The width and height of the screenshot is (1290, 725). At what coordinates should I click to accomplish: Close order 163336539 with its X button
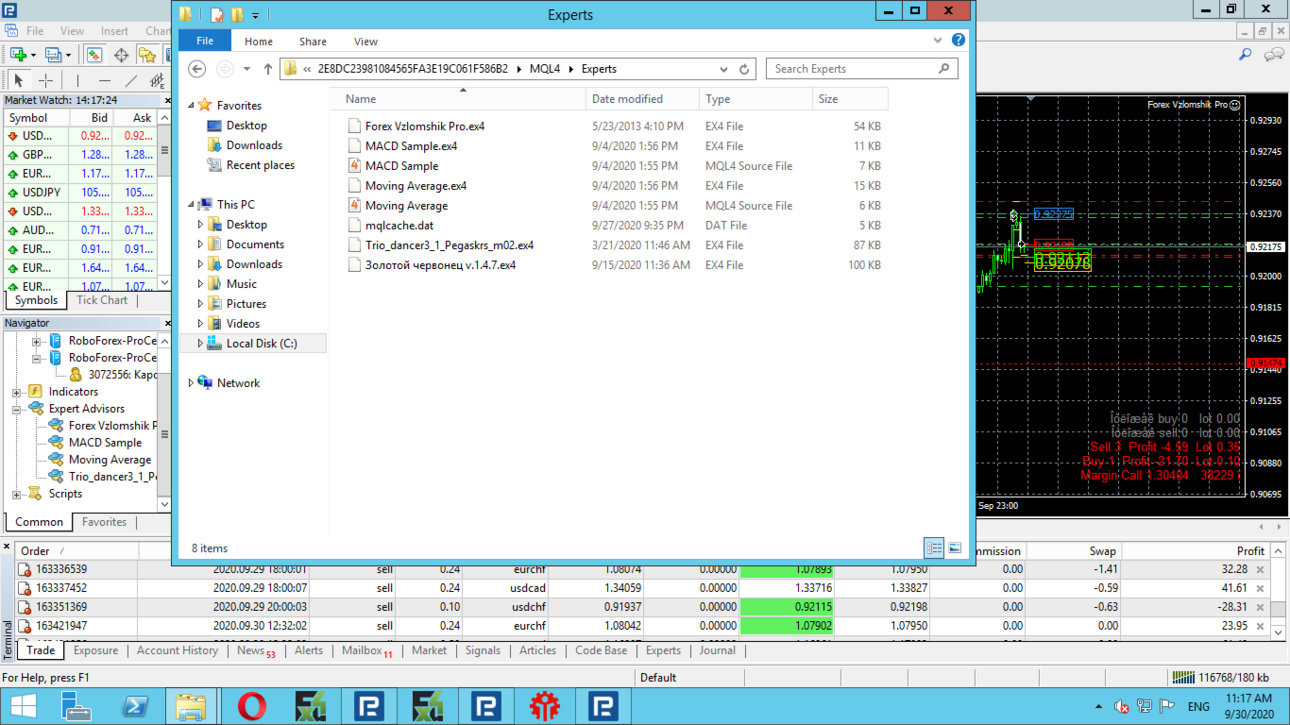coord(1260,570)
